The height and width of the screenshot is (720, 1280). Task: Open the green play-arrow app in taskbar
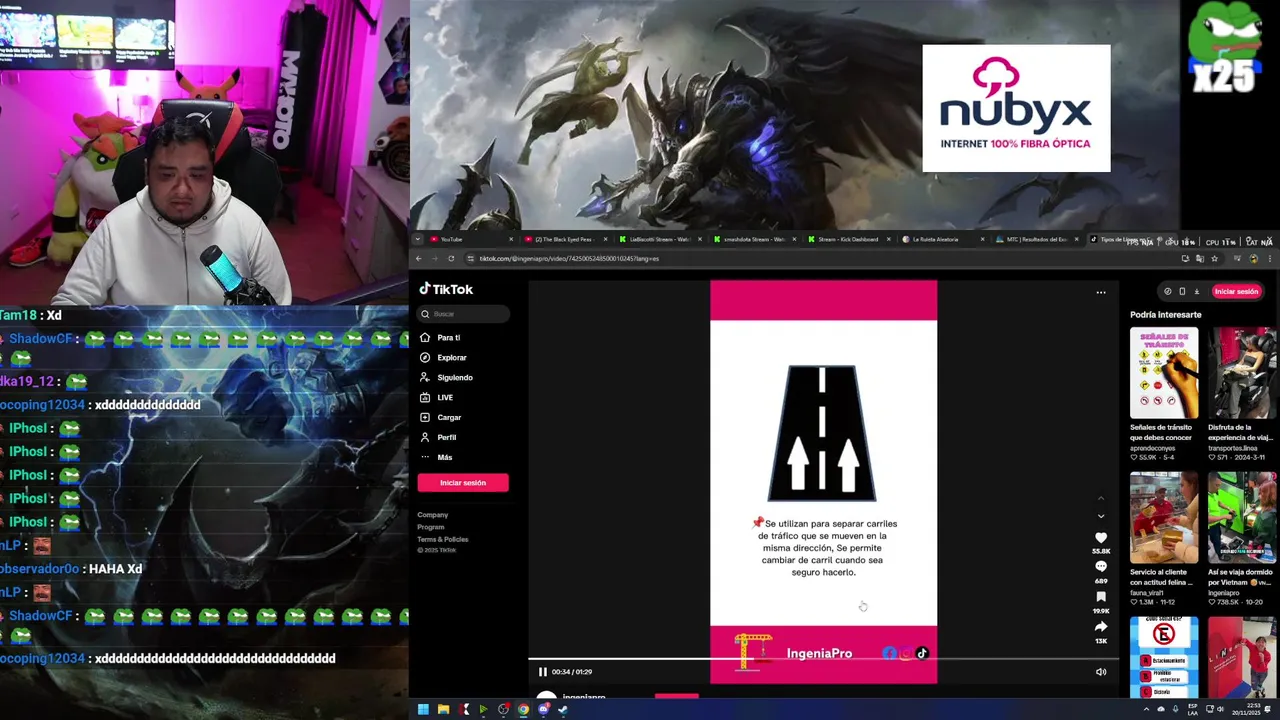point(483,710)
